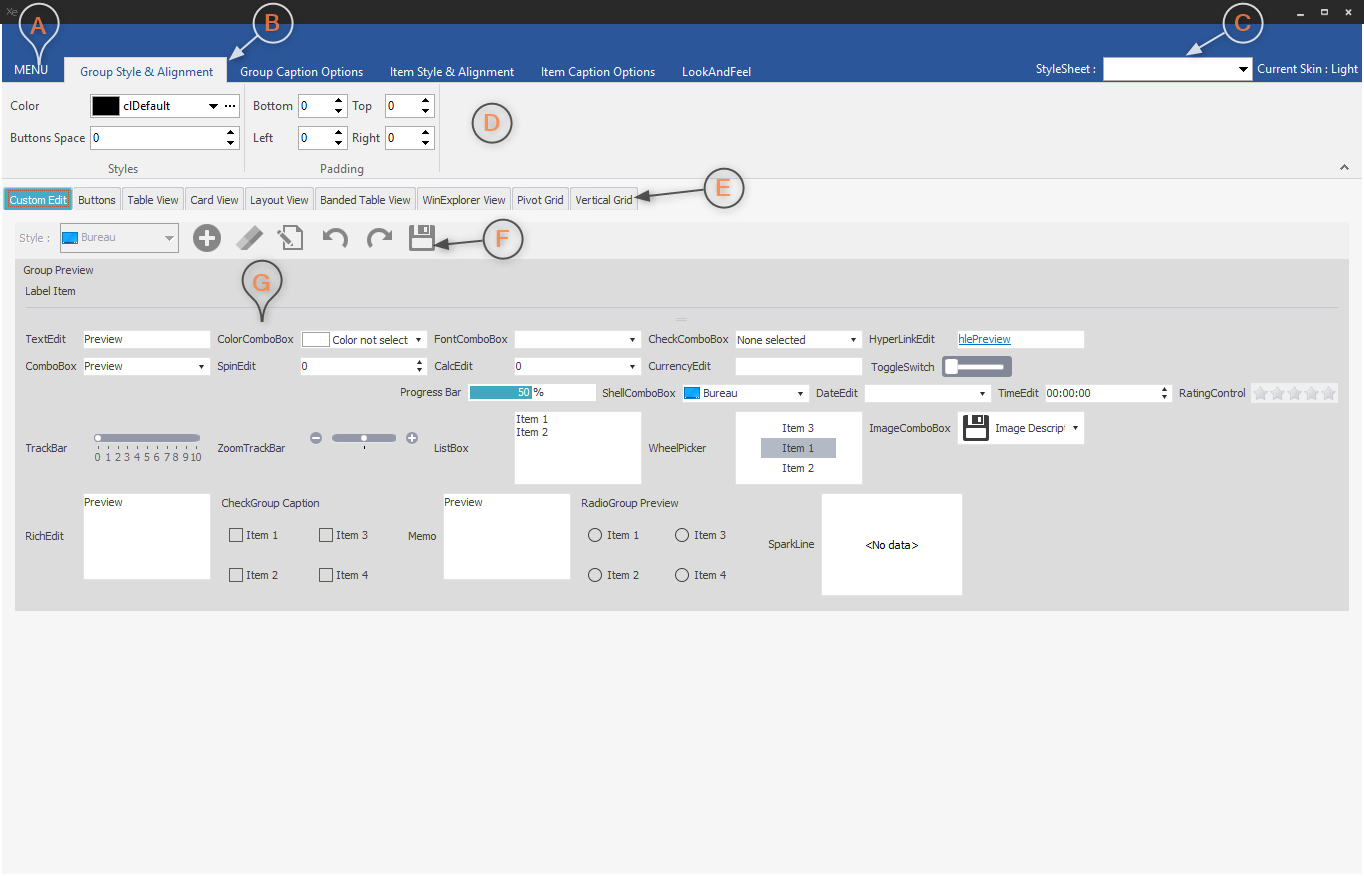Switch to Pivot Grid tab
Image resolution: width=1364 pixels, height=876 pixels.
coord(540,200)
